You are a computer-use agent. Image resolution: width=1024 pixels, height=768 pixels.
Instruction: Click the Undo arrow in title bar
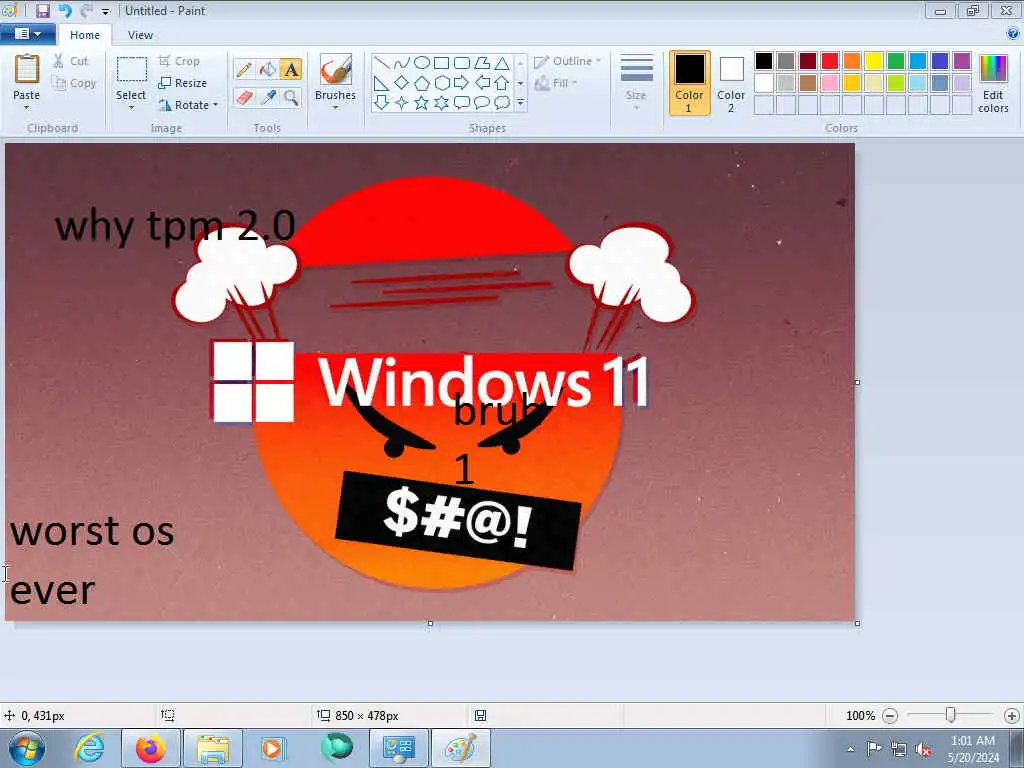point(65,11)
